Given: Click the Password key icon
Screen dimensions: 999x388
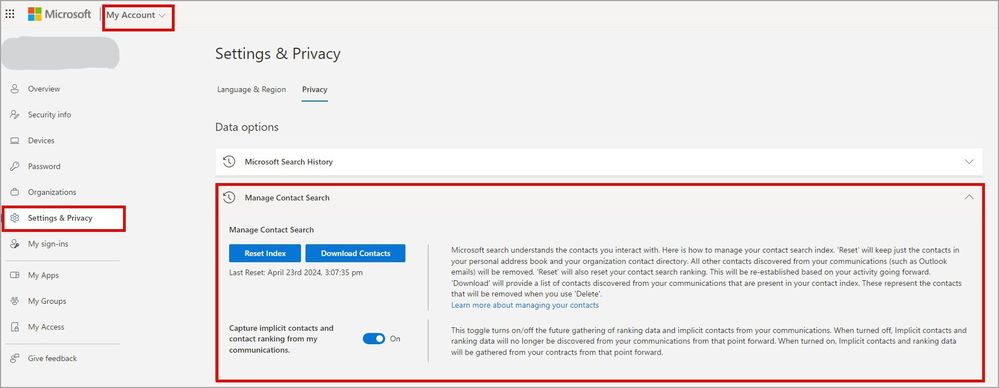Looking at the screenshot, I should (x=15, y=166).
